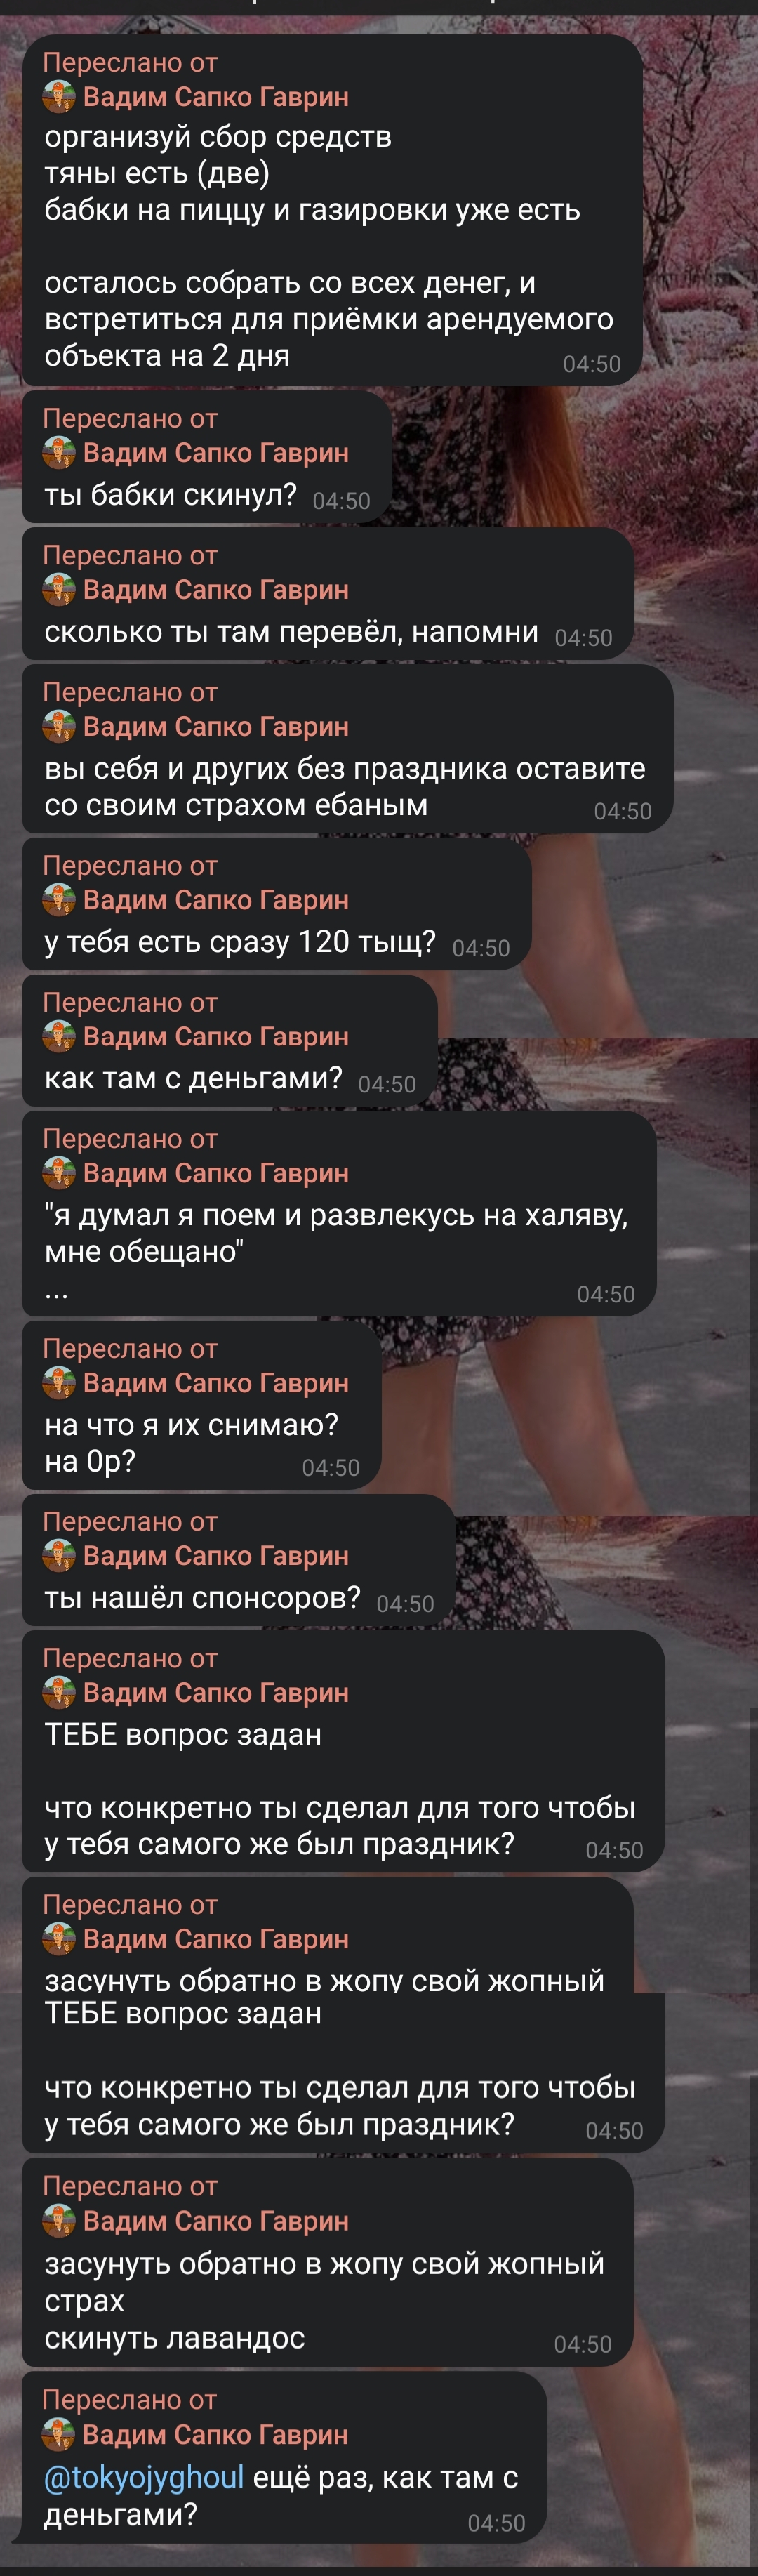758x2576 pixels.
Task: Click 04:50 timestamp on "ты бабки скинул?" message
Action: (342, 501)
